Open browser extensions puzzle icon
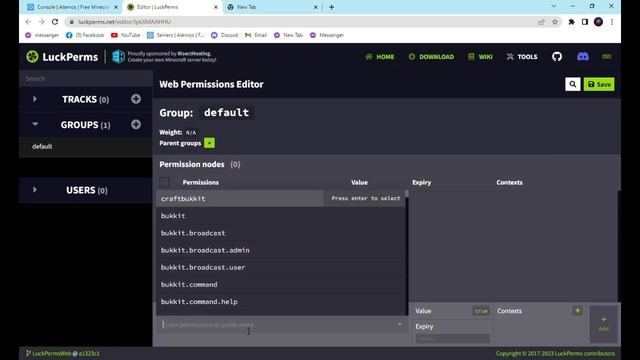Screen dimensions: 640x360 [x=571, y=22]
